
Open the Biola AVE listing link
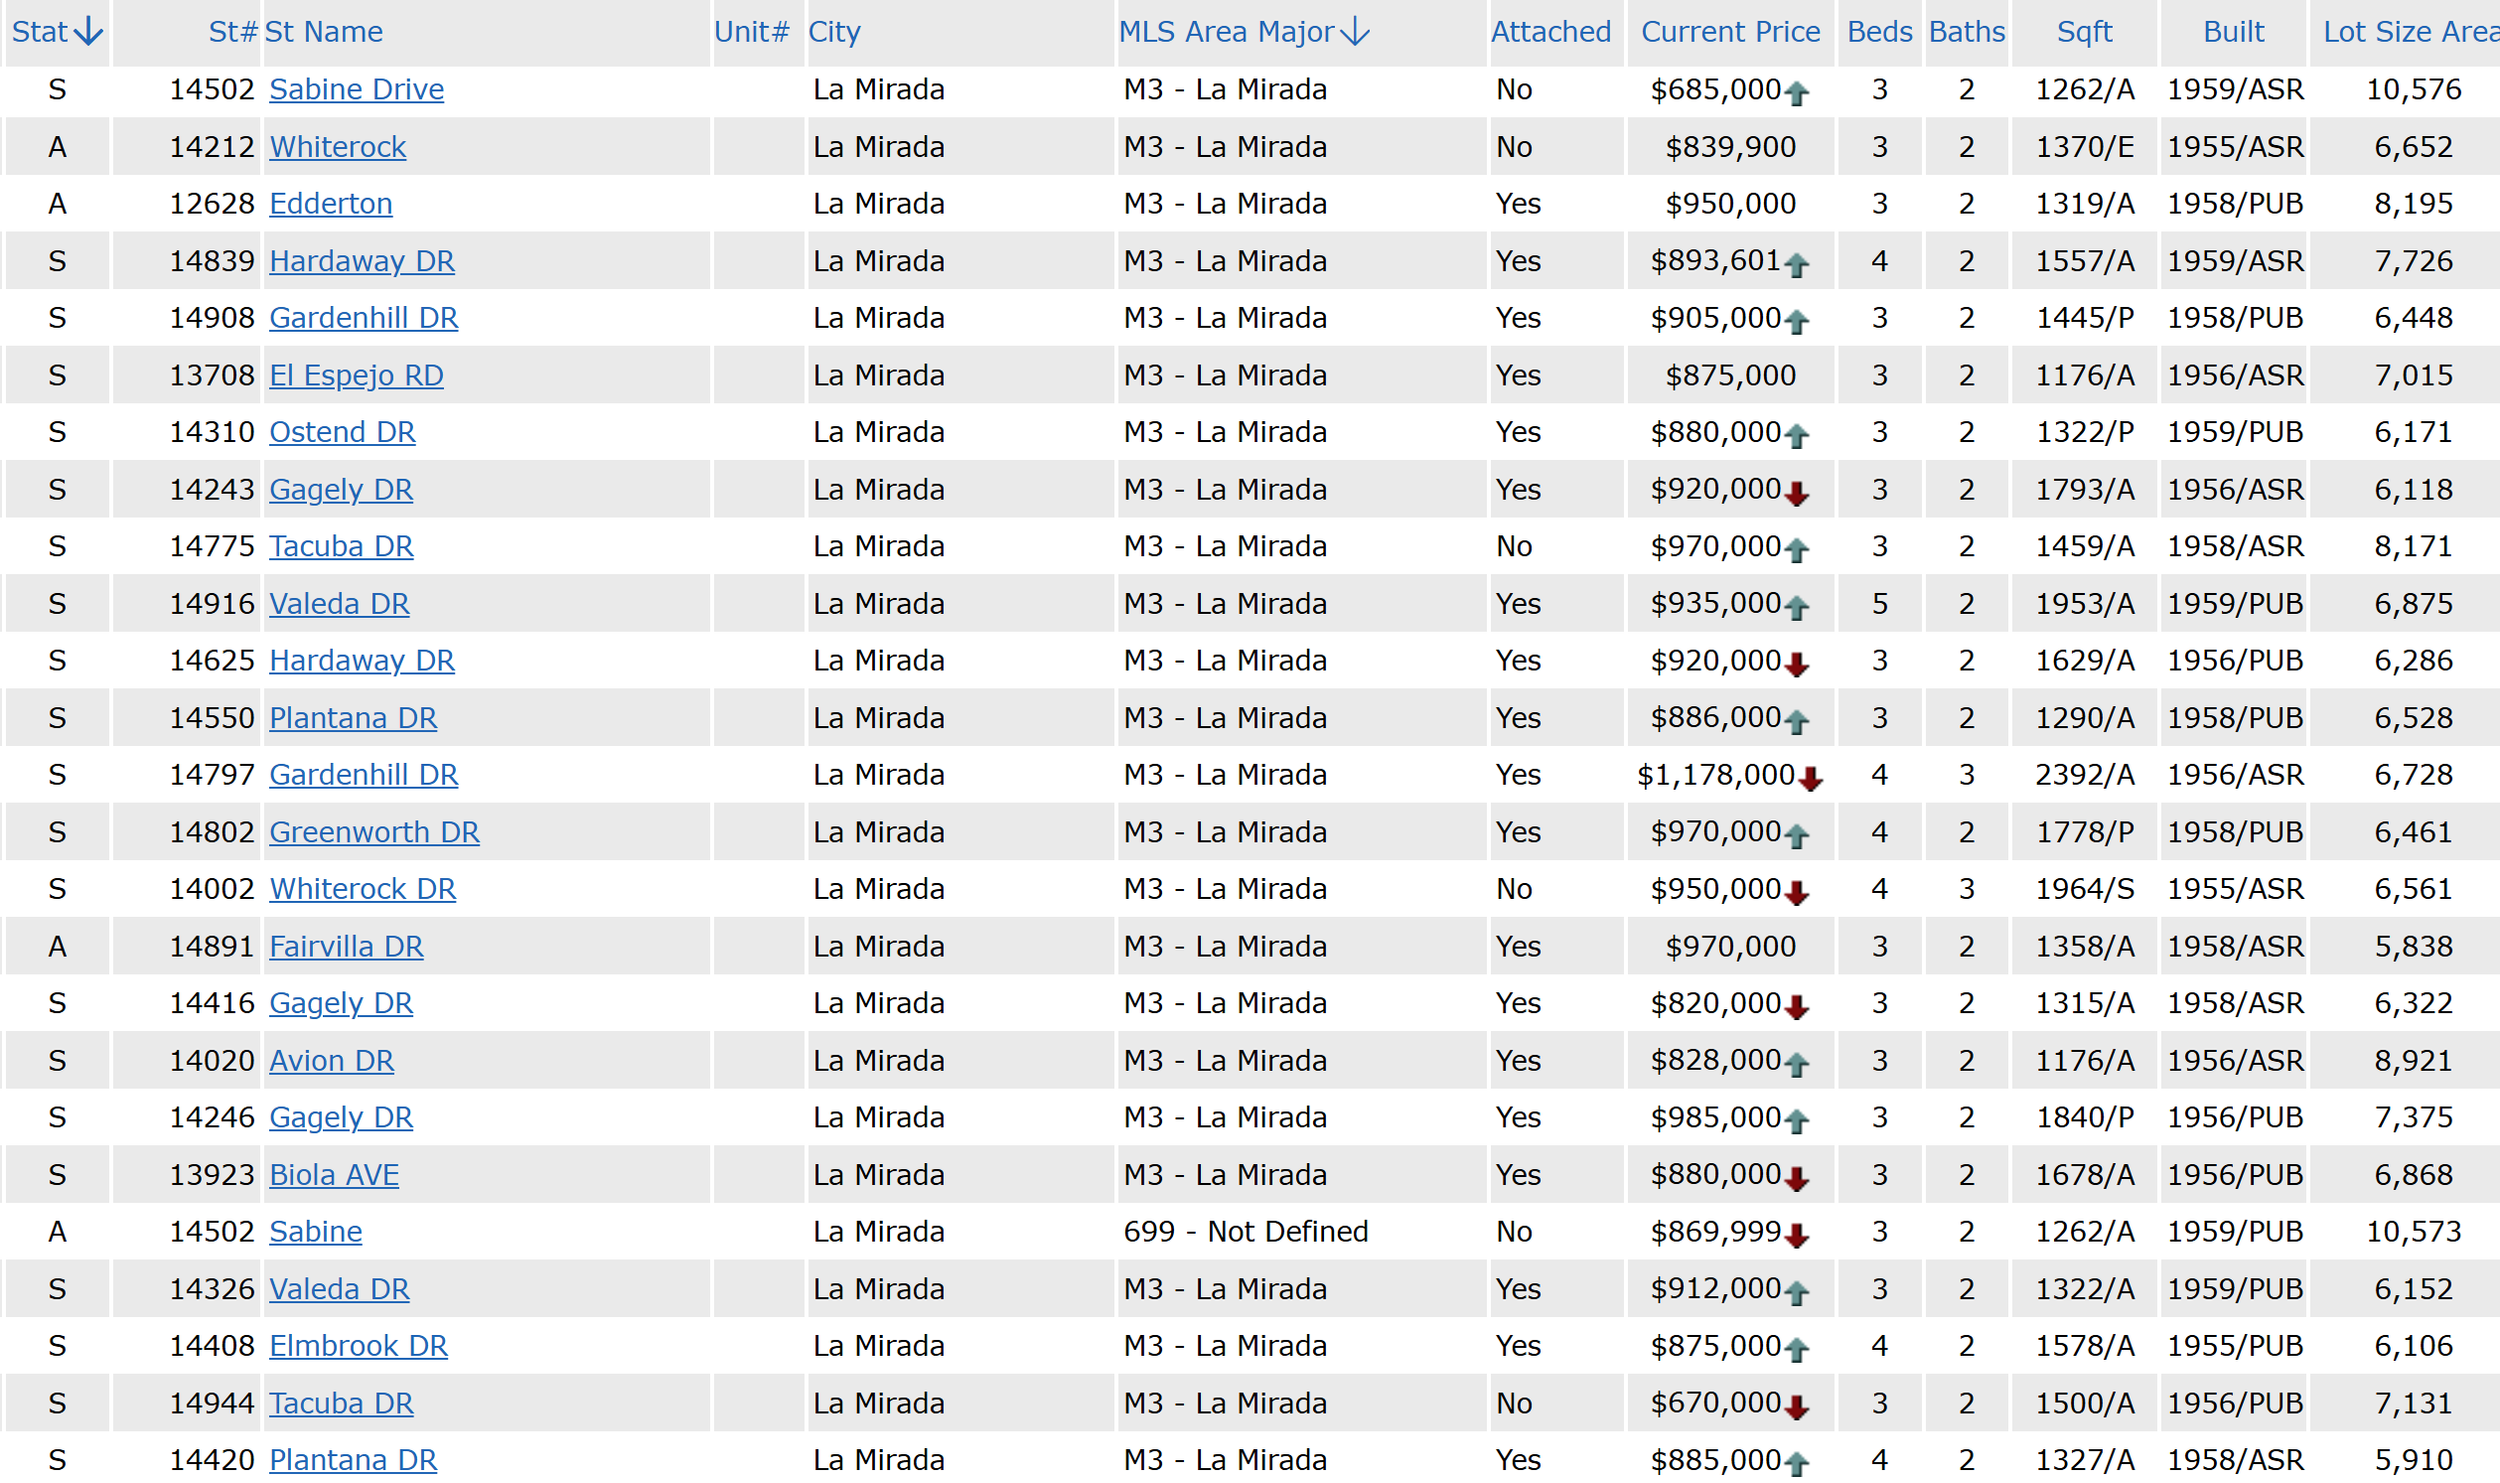(x=334, y=1175)
